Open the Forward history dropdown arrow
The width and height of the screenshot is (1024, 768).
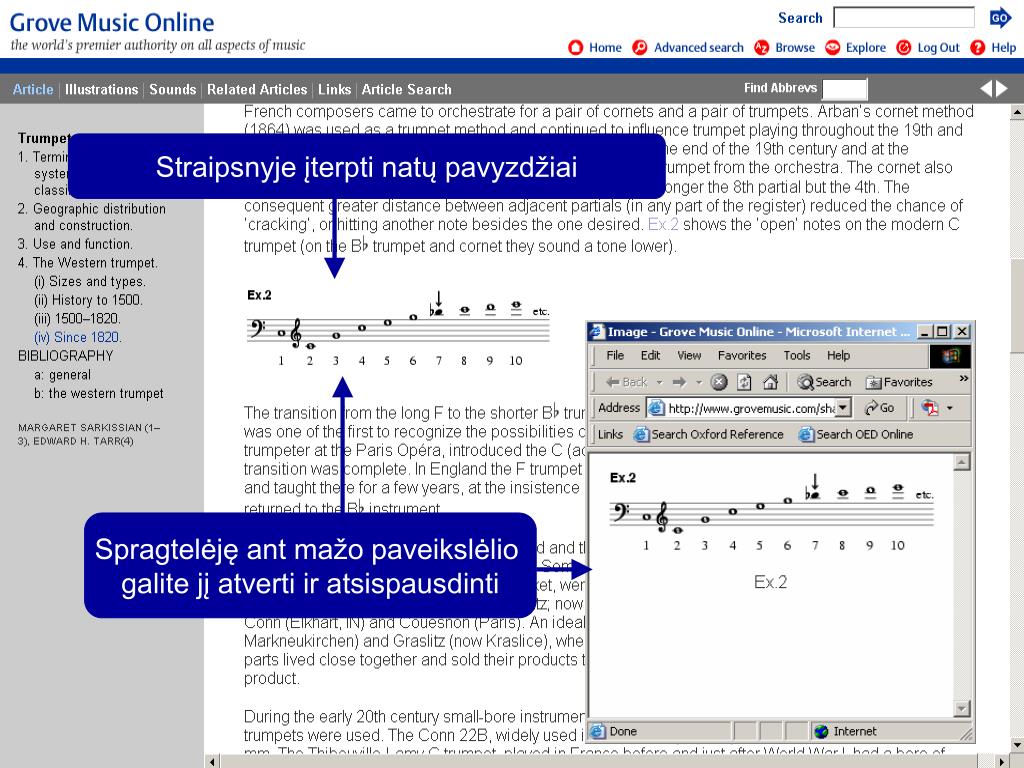point(699,382)
